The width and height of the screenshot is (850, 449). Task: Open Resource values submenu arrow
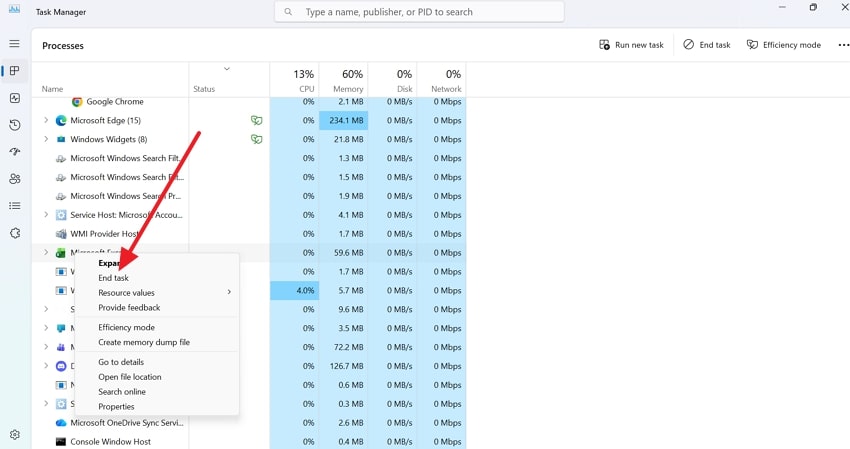coord(229,292)
